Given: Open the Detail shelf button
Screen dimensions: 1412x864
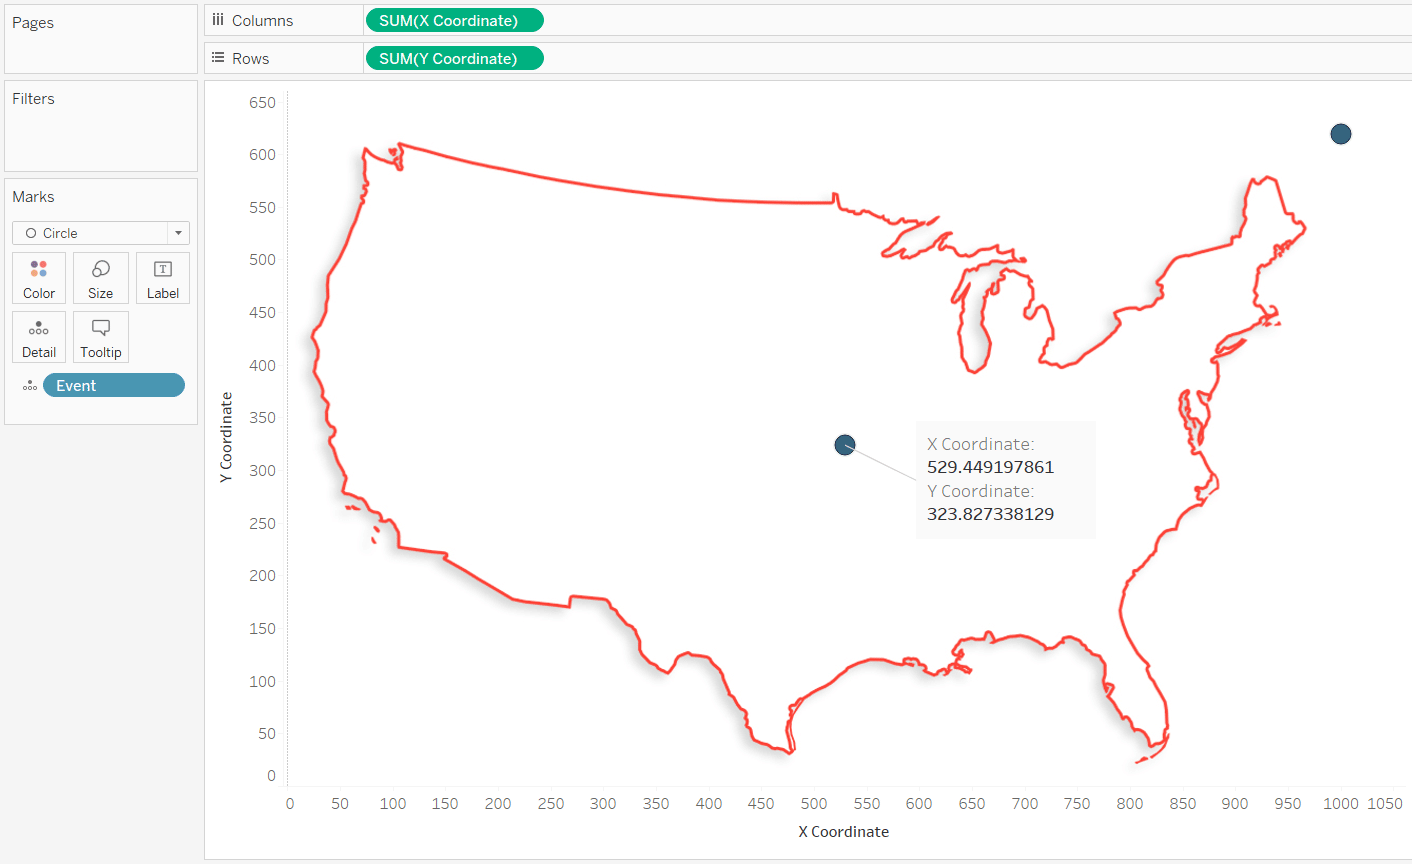Looking at the screenshot, I should [x=38, y=337].
